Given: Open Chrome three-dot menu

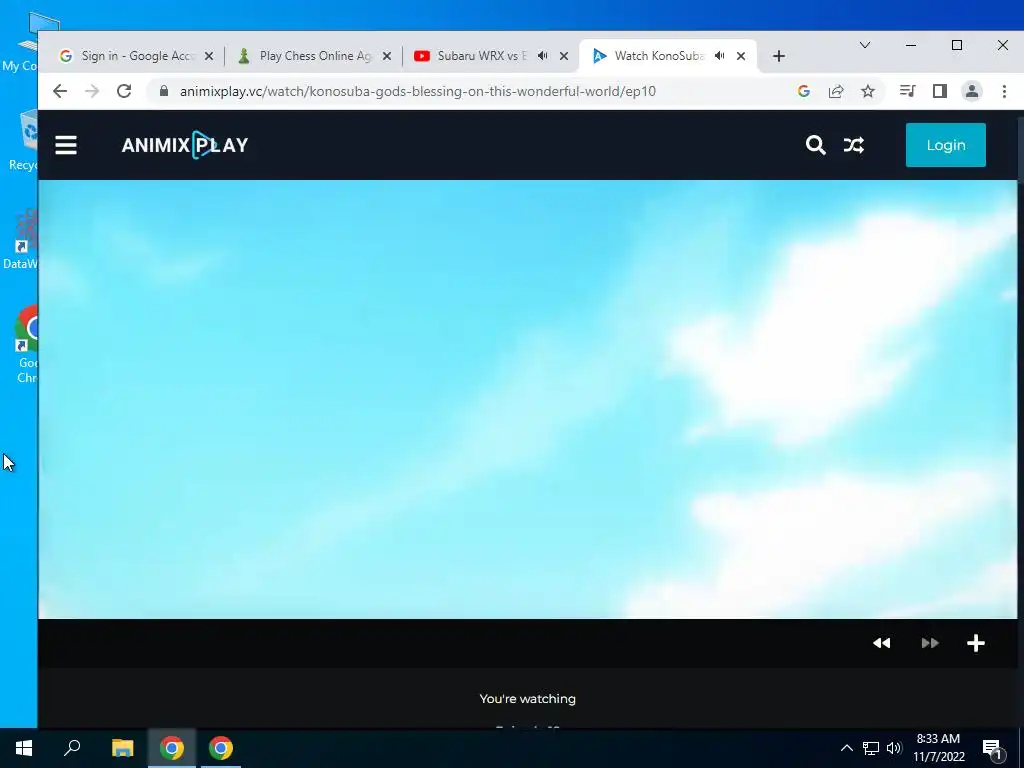Looking at the screenshot, I should 1004,91.
